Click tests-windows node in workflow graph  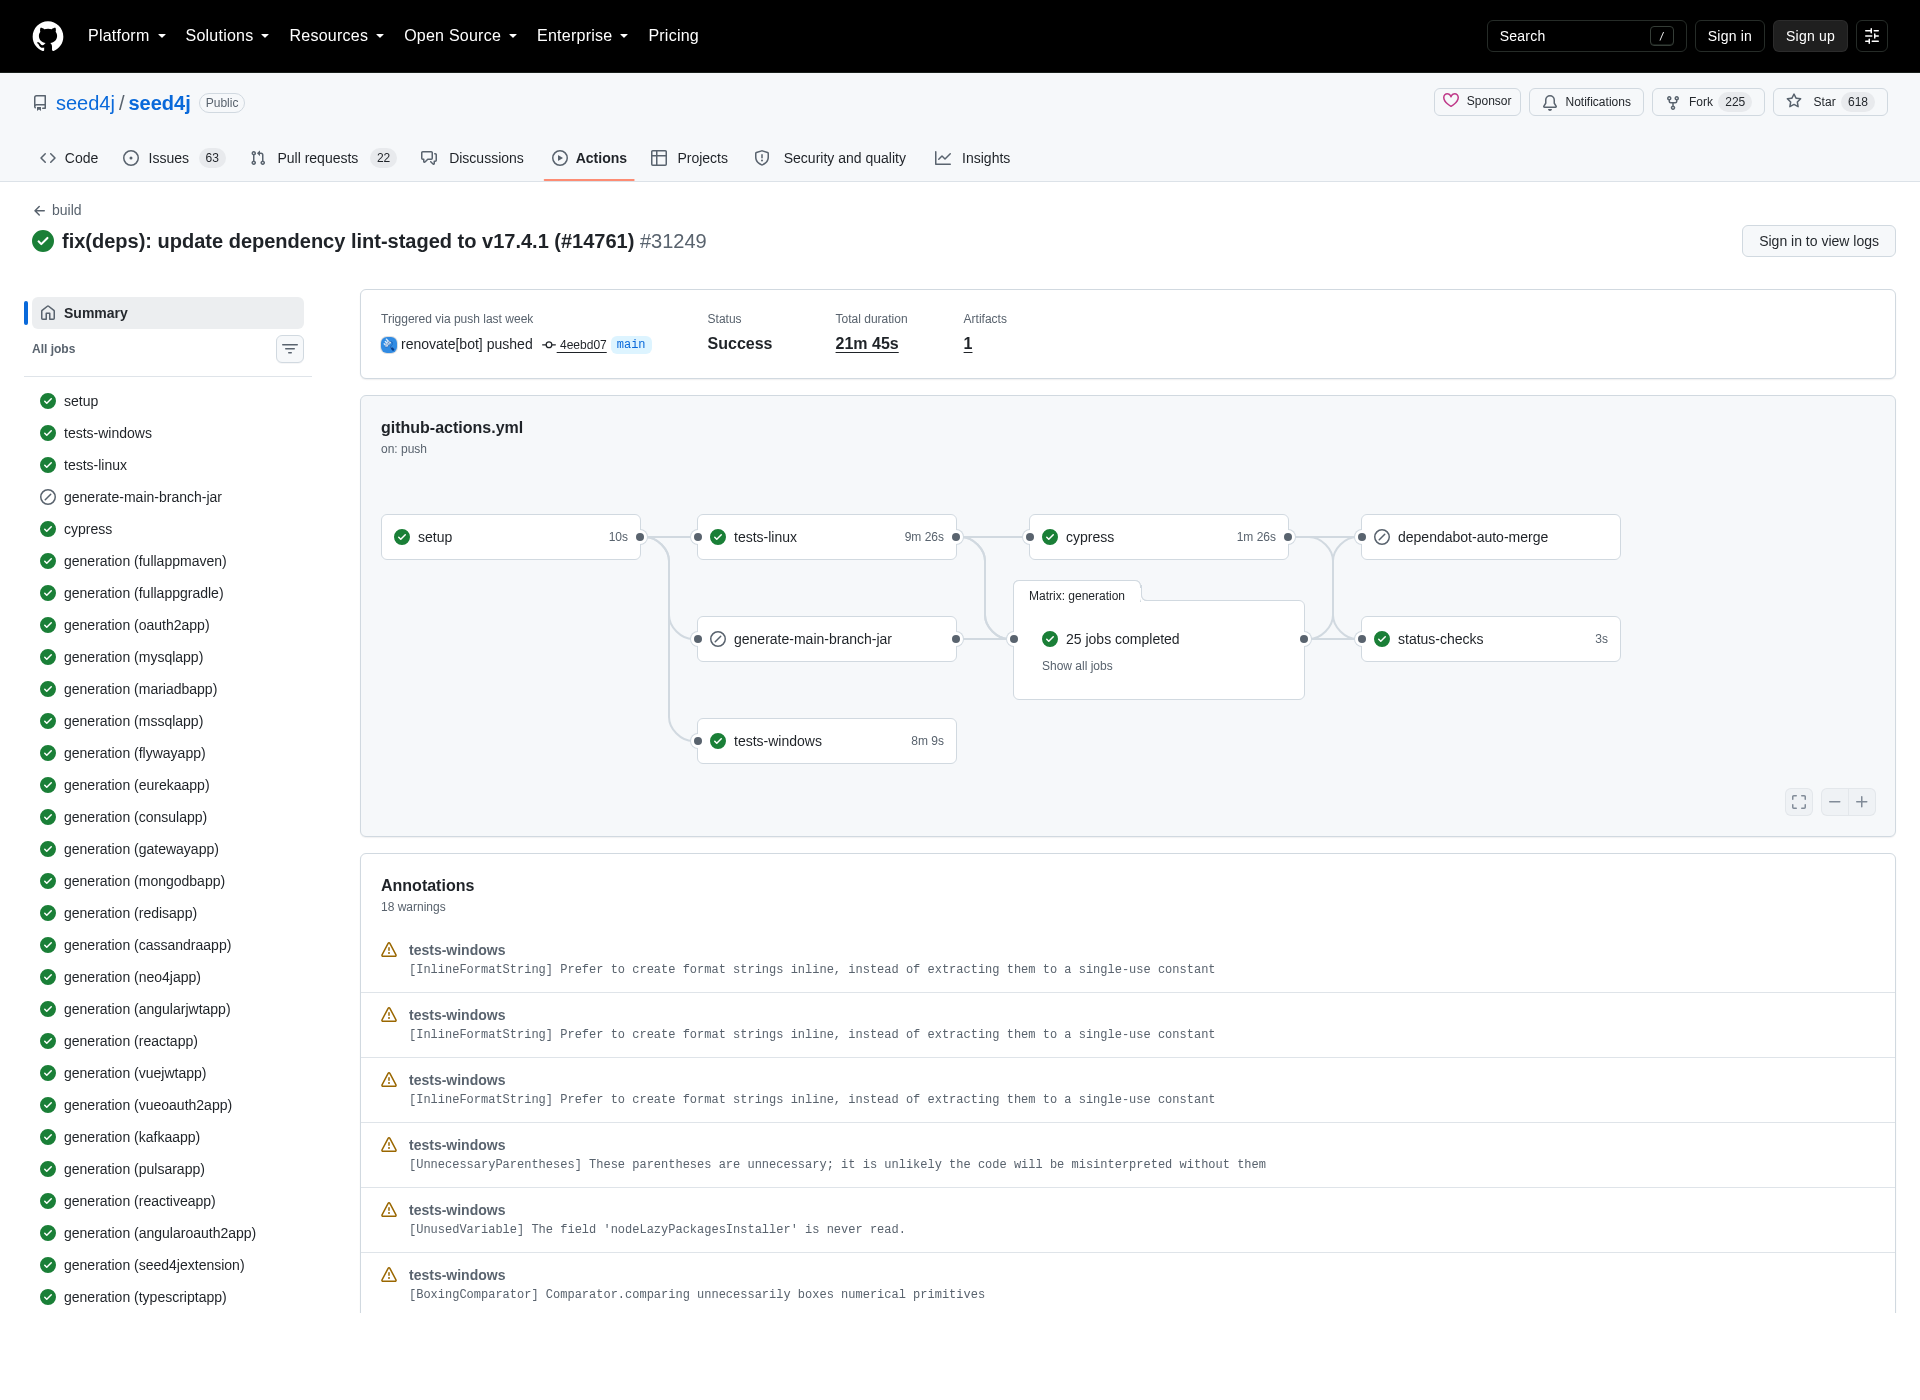[x=827, y=741]
